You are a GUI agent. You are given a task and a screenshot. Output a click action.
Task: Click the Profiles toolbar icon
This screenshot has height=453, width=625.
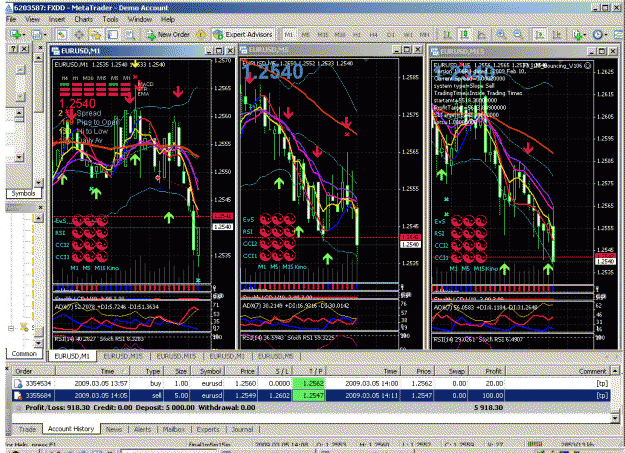(37, 35)
